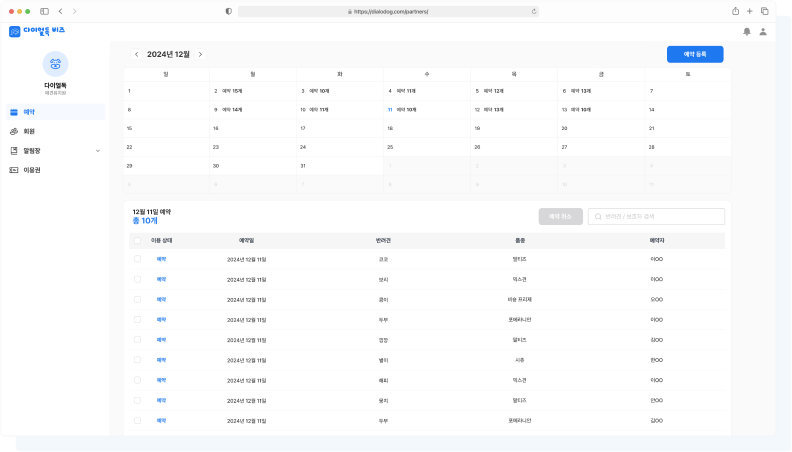Image resolution: width=792 pixels, height=452 pixels.
Task: Open the user account icon
Action: 763,32
